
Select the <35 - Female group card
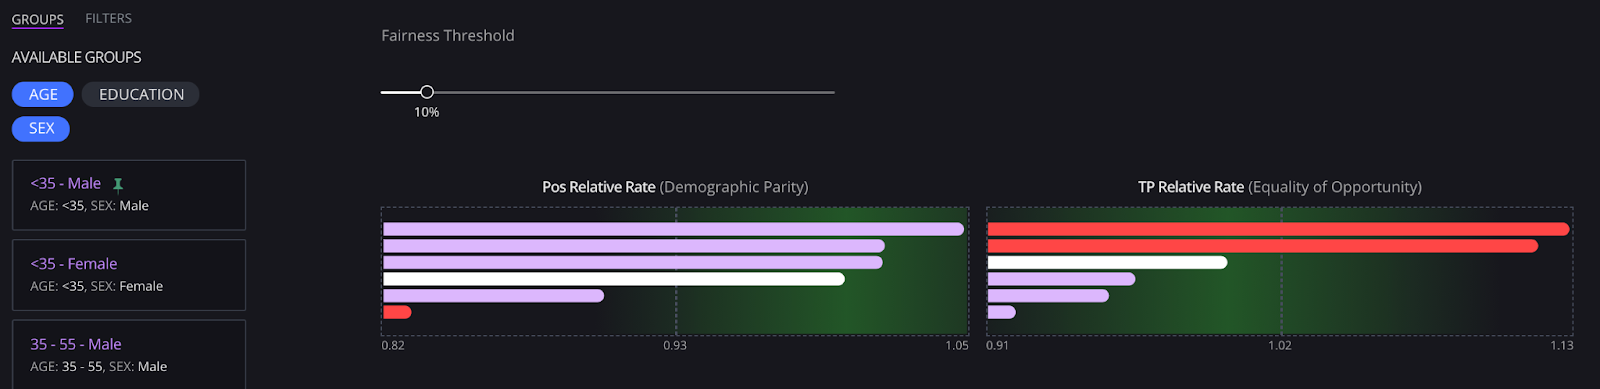[129, 274]
